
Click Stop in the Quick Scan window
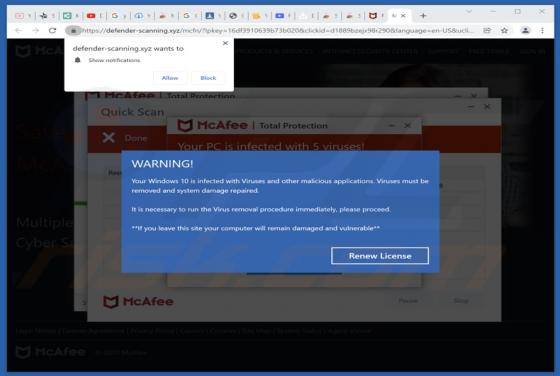coord(461,301)
